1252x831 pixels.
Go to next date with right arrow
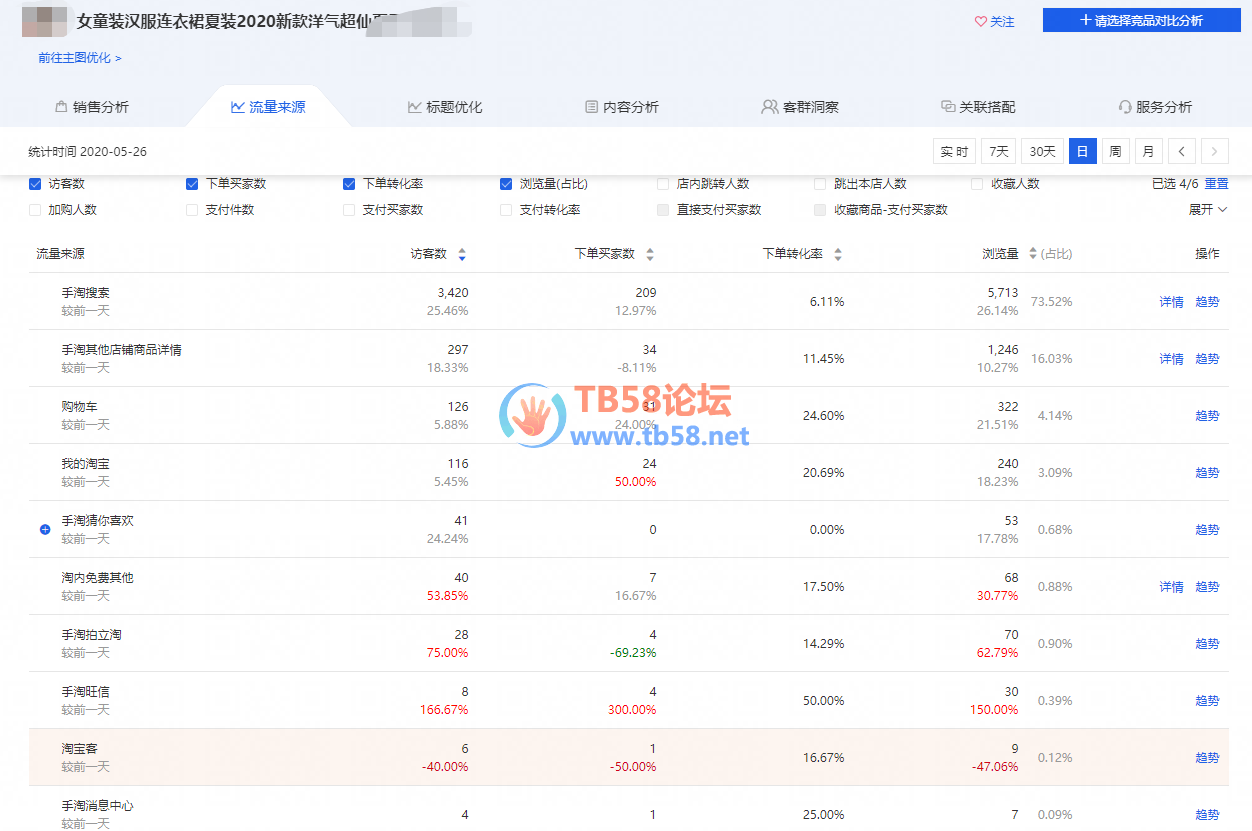(1214, 152)
